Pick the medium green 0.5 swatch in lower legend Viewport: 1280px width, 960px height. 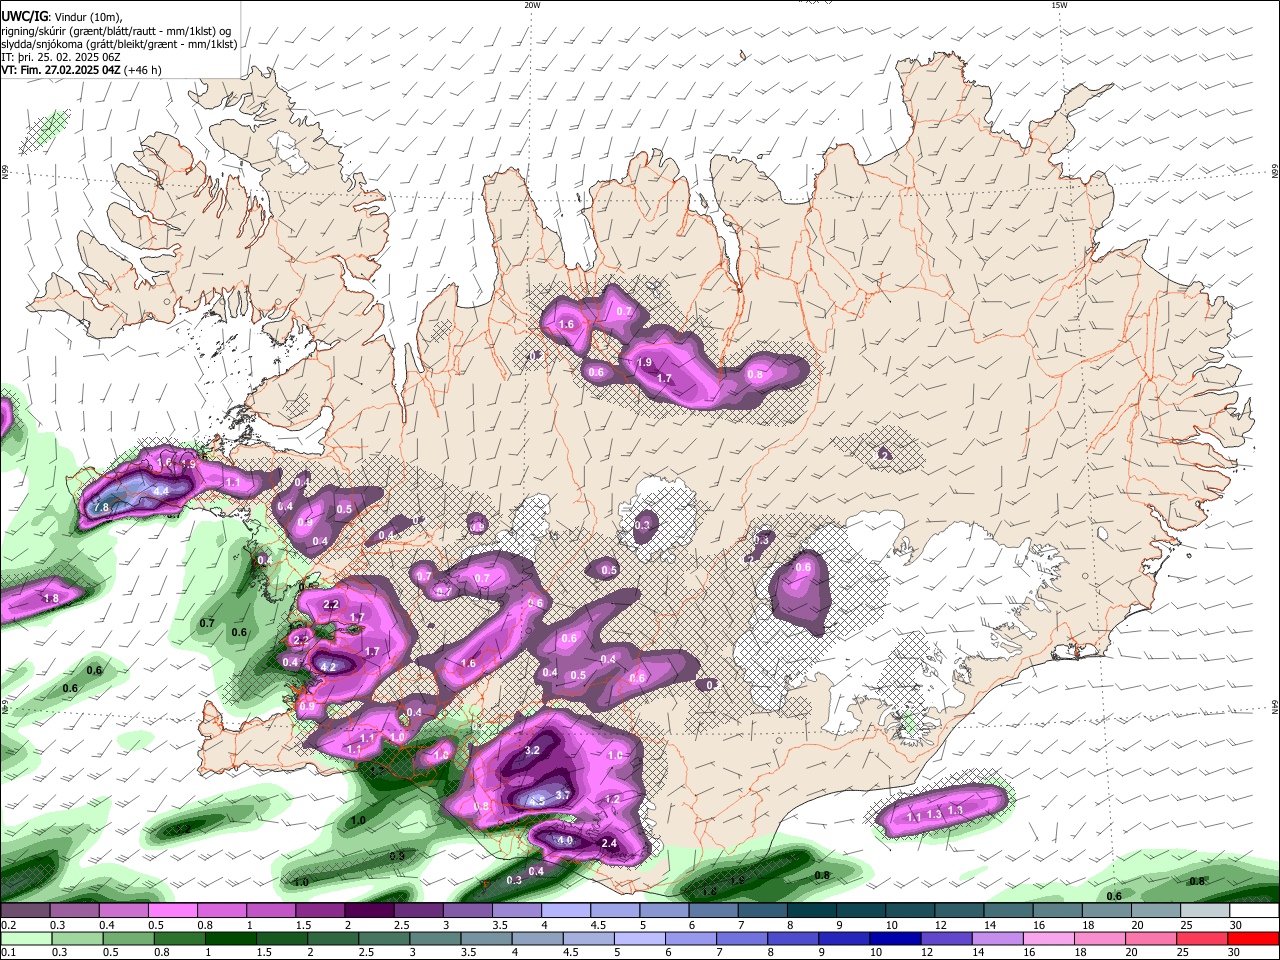pos(127,938)
